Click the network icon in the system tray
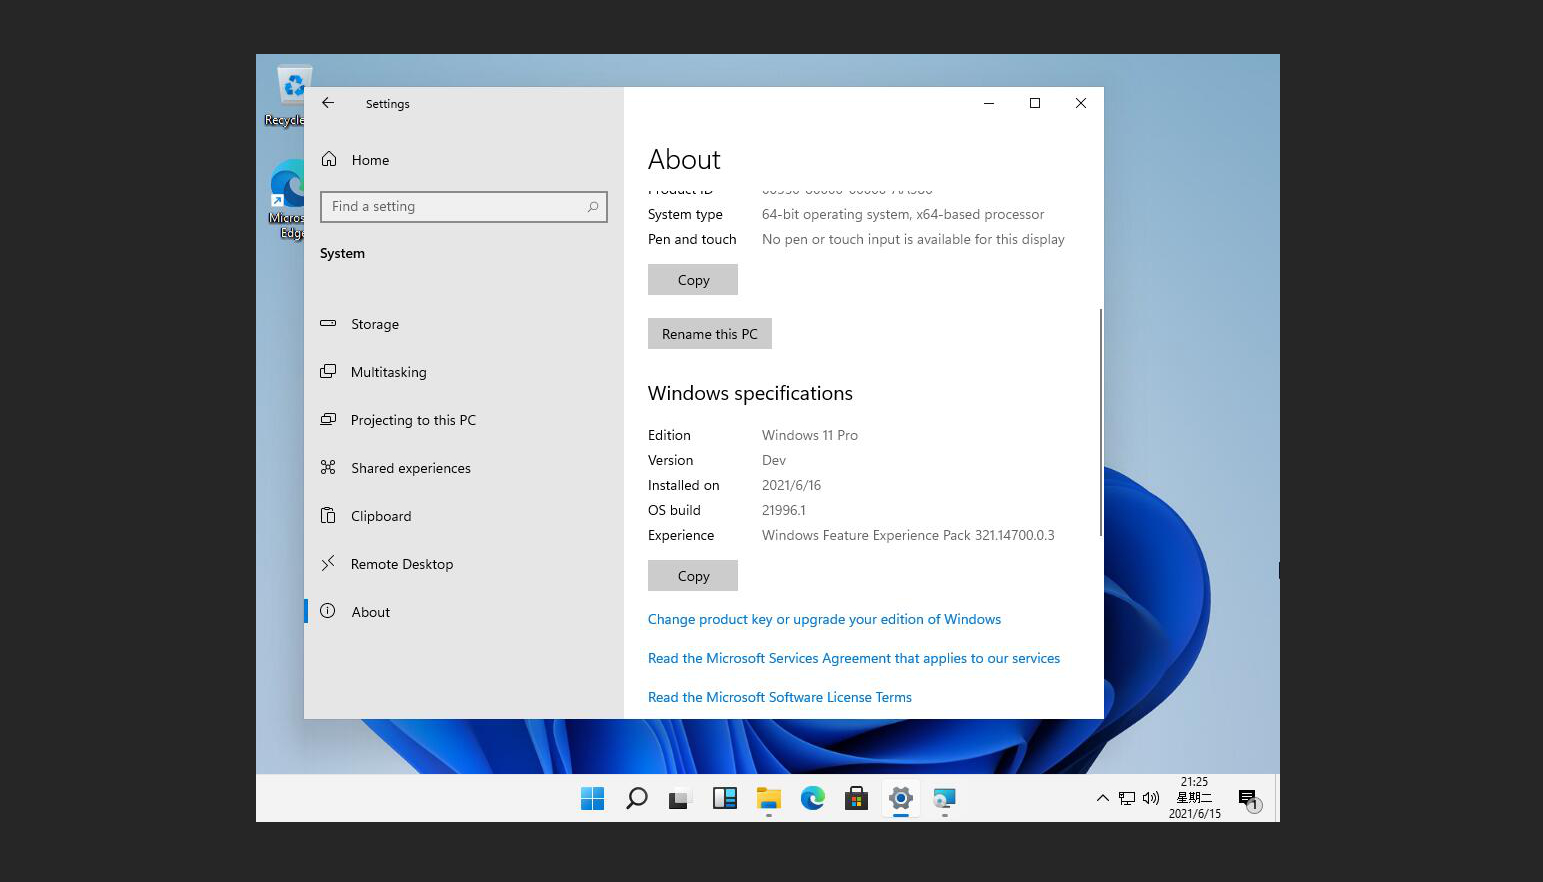This screenshot has height=882, width=1543. [1127, 798]
